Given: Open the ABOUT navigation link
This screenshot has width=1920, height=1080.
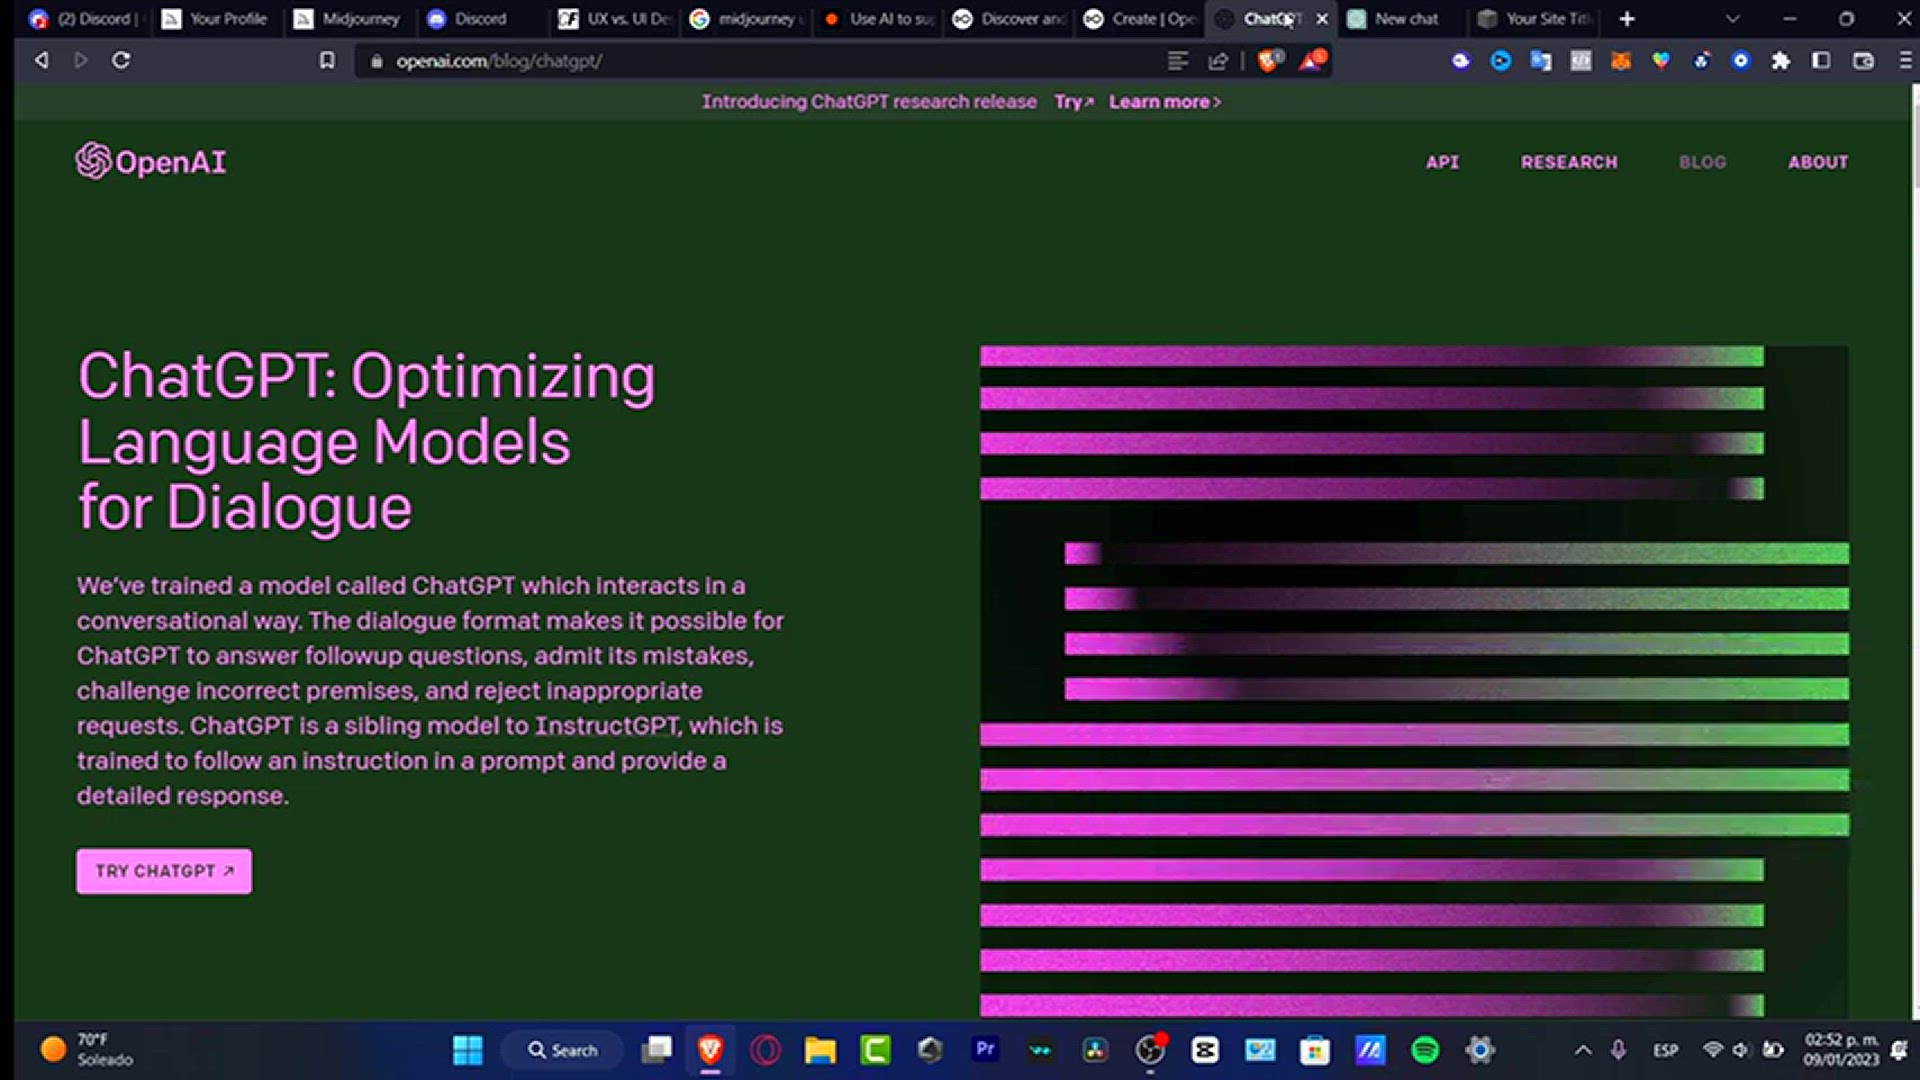Looking at the screenshot, I should click(1818, 162).
